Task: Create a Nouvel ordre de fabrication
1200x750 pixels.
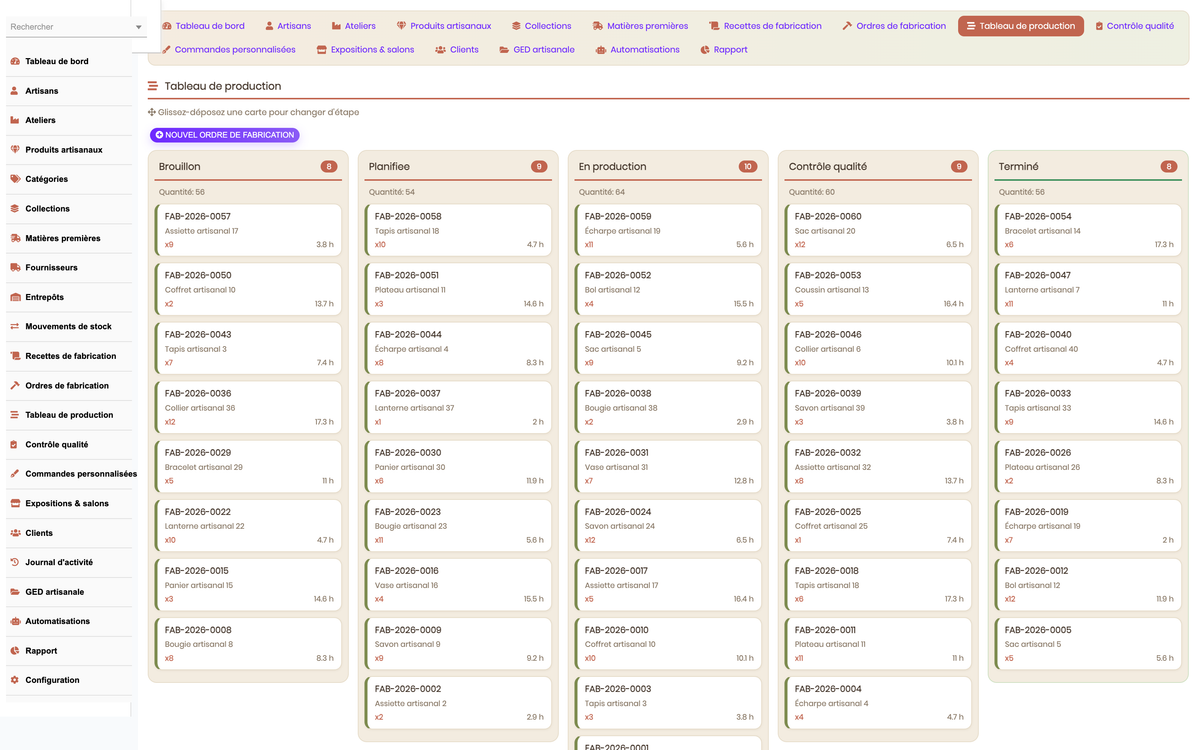Action: click(225, 135)
